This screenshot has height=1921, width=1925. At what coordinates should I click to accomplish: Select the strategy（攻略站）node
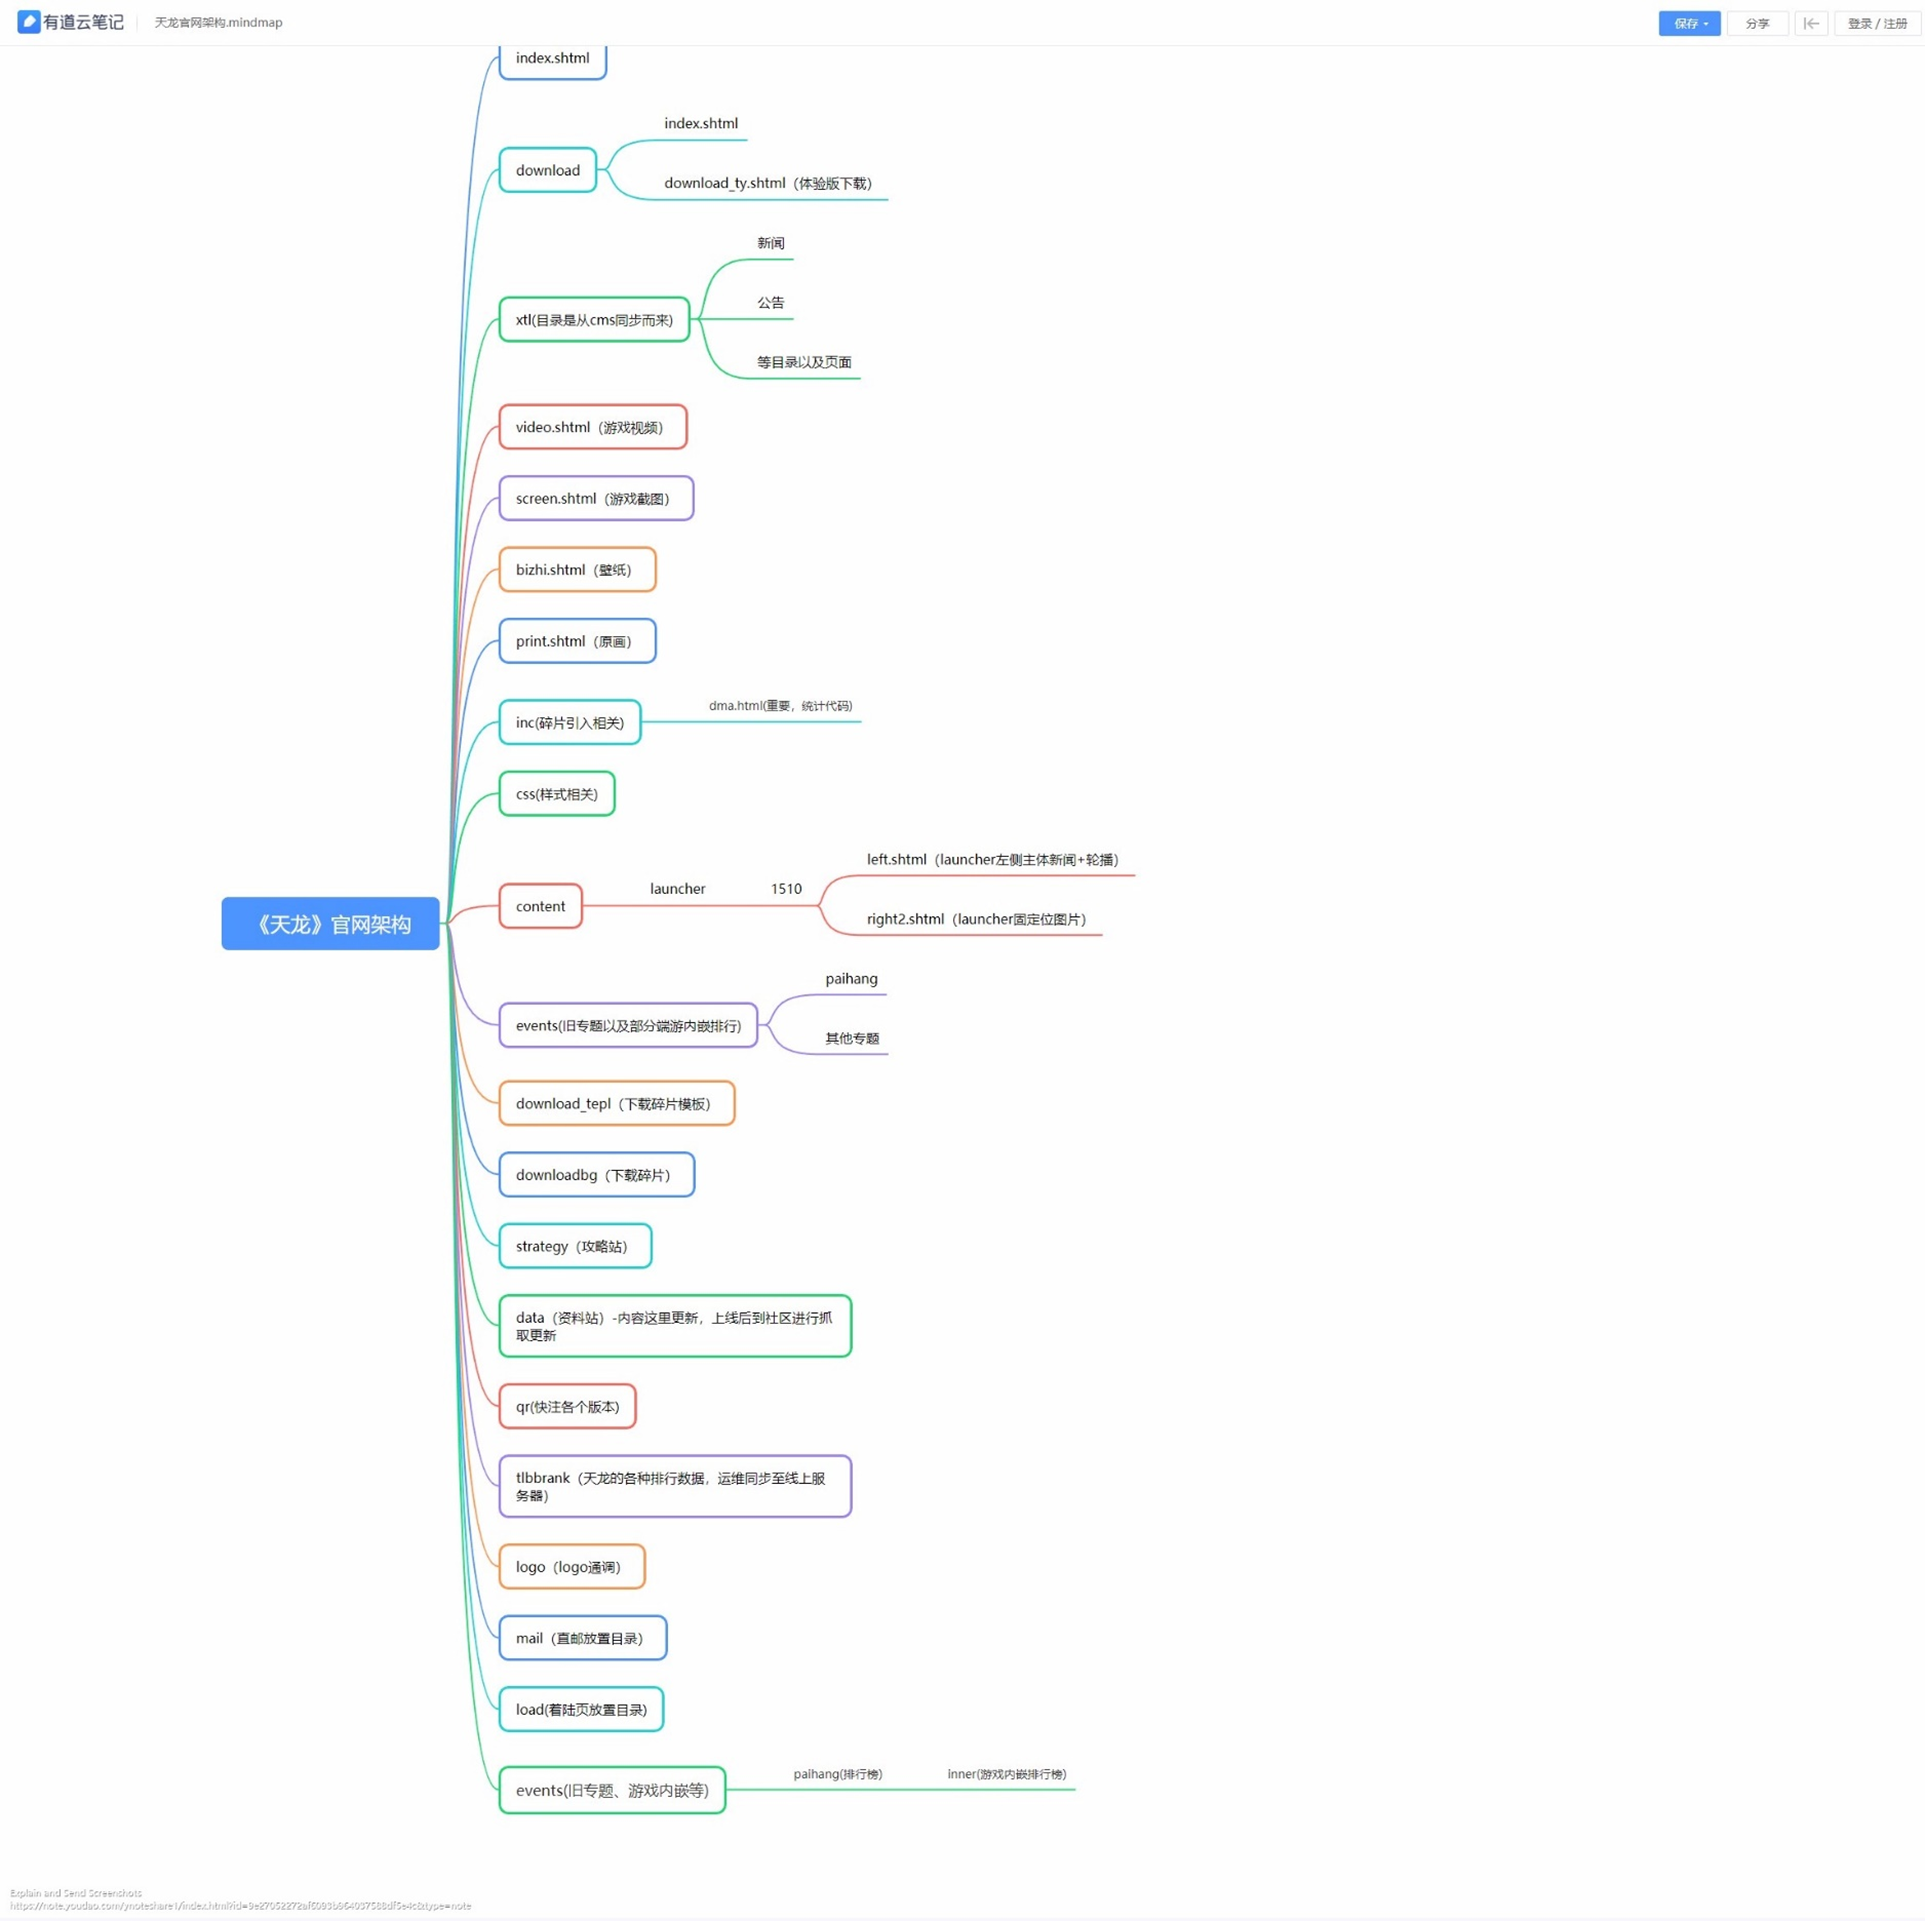tap(574, 1246)
